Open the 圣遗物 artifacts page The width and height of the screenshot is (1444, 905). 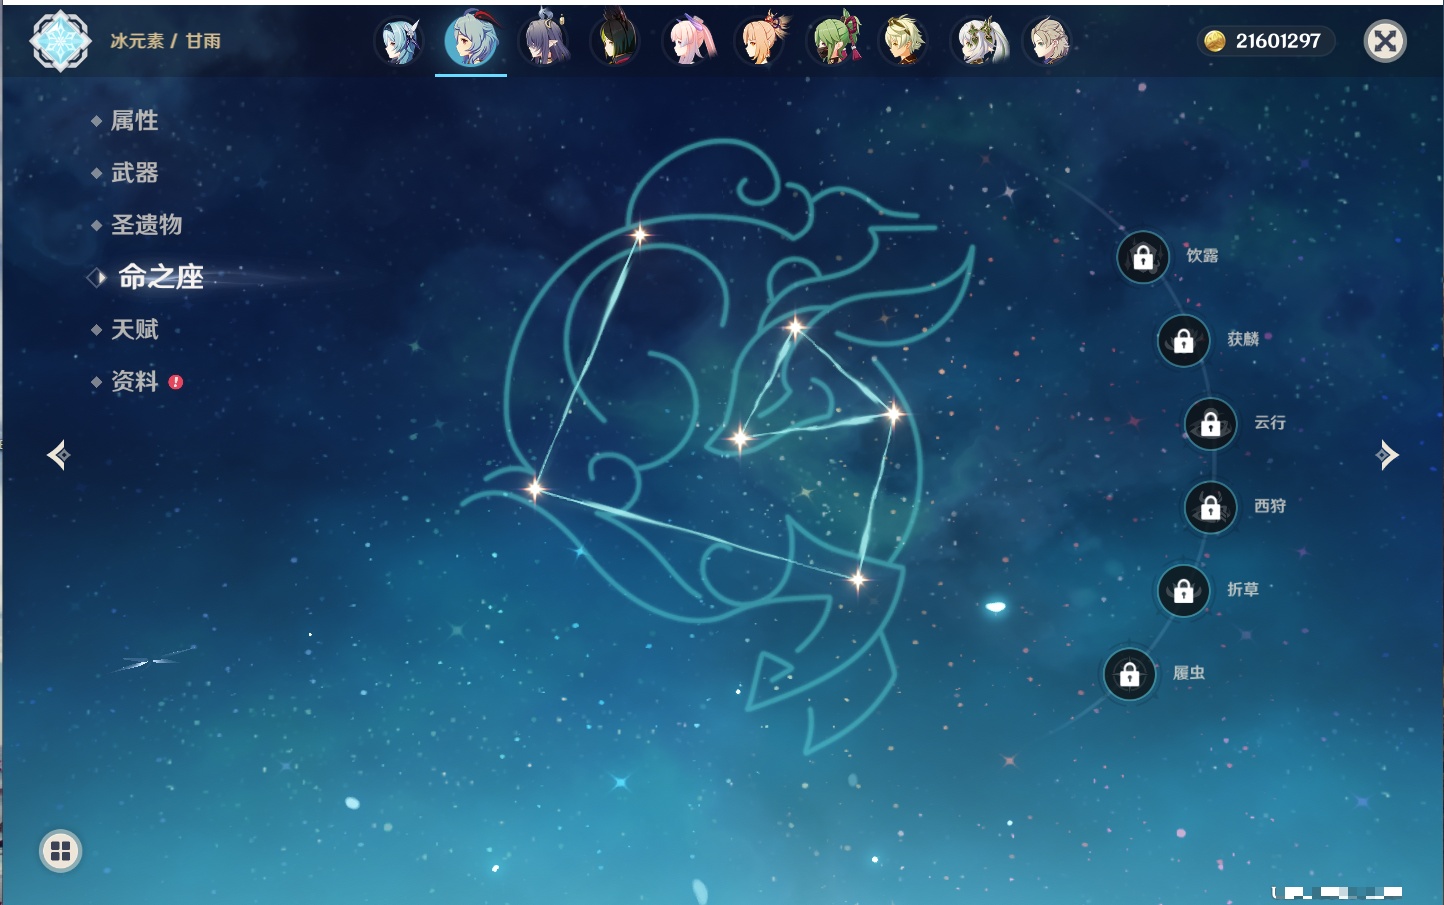[x=146, y=225]
